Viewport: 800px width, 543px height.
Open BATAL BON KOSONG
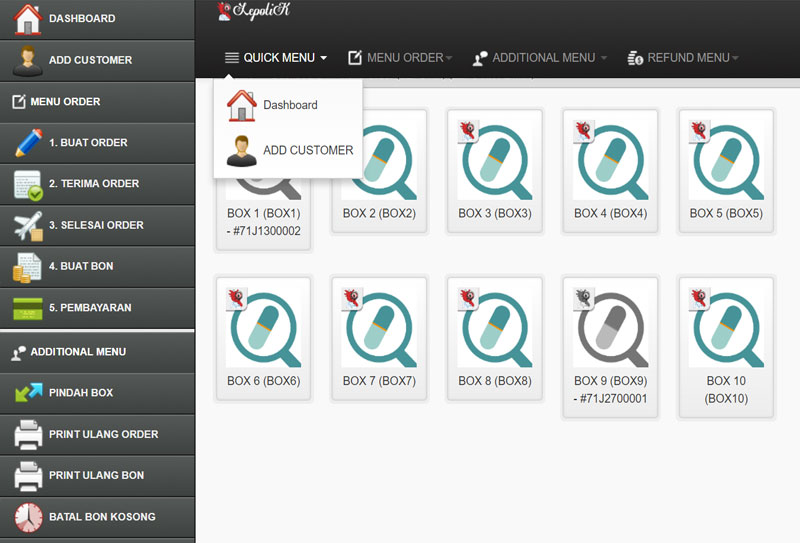[x=97, y=517]
